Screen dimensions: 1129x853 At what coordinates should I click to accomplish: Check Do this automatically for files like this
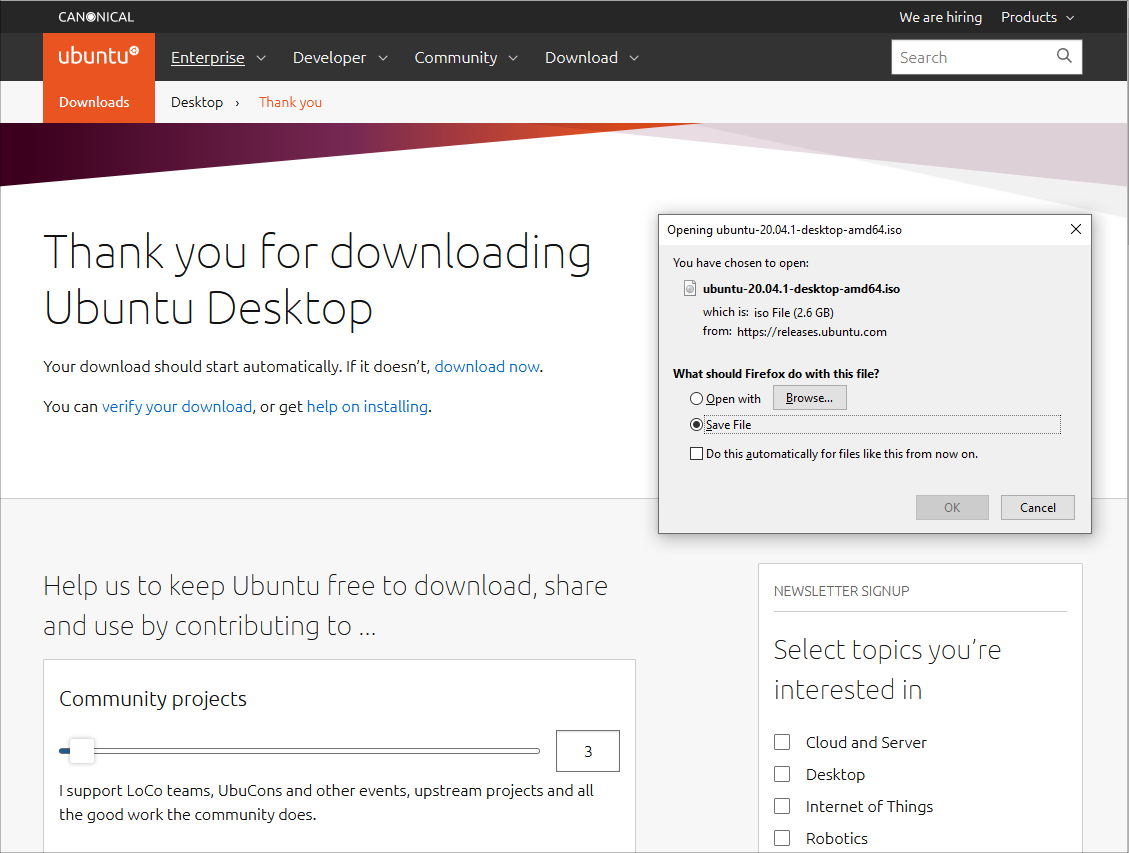coord(696,453)
